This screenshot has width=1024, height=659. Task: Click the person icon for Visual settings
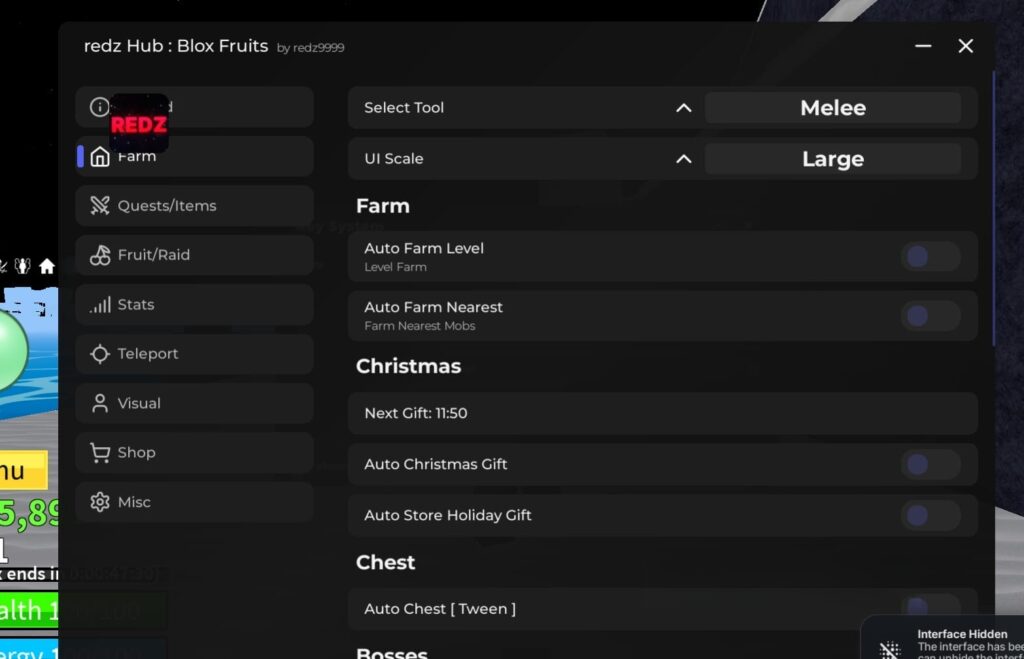pos(100,403)
